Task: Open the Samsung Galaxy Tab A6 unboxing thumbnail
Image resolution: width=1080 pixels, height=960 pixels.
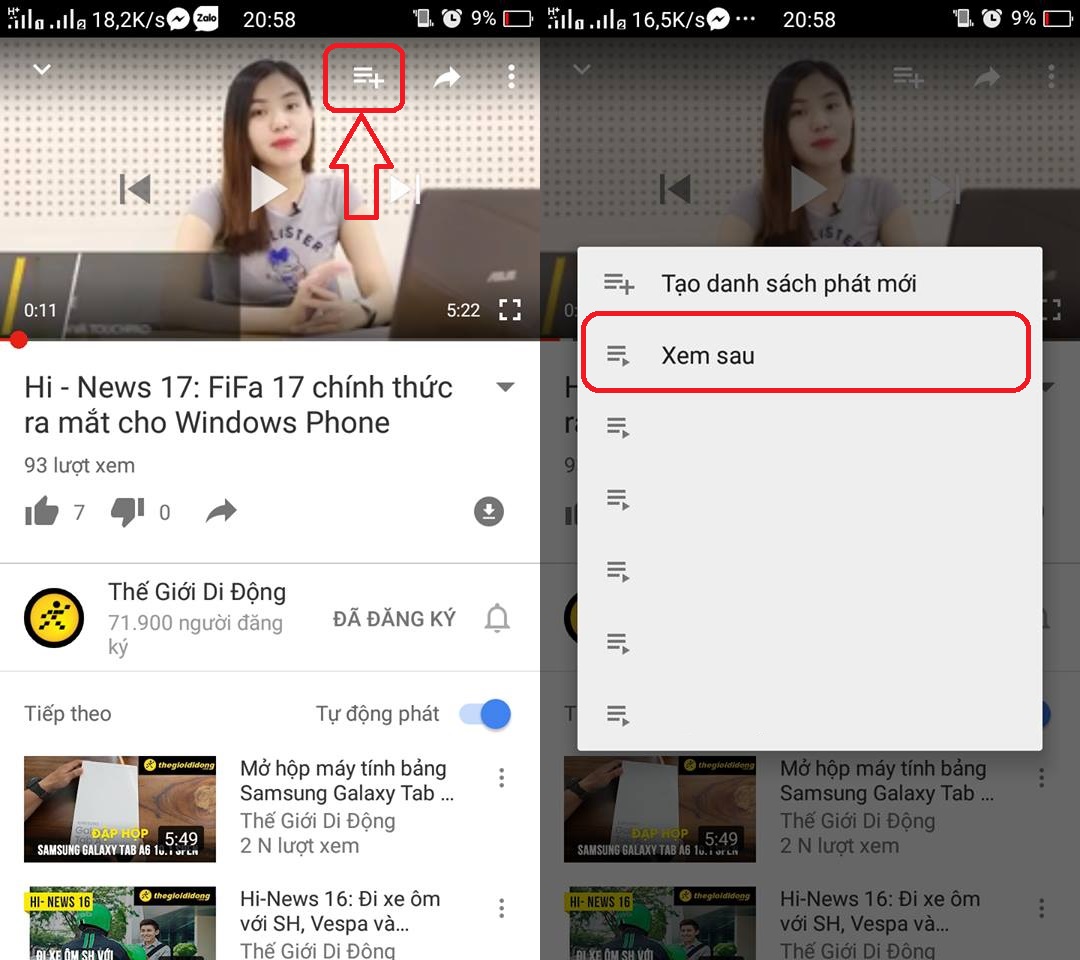Action: click(120, 808)
